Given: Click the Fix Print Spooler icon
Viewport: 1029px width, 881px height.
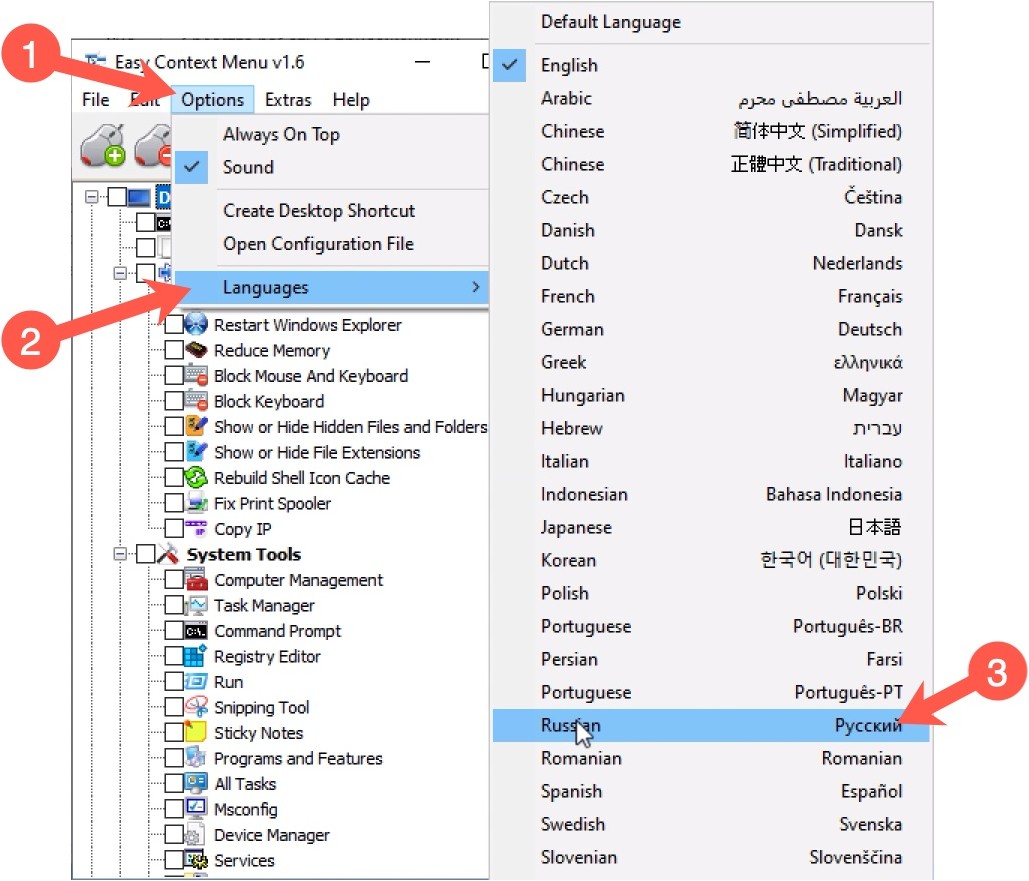Looking at the screenshot, I should tap(196, 503).
